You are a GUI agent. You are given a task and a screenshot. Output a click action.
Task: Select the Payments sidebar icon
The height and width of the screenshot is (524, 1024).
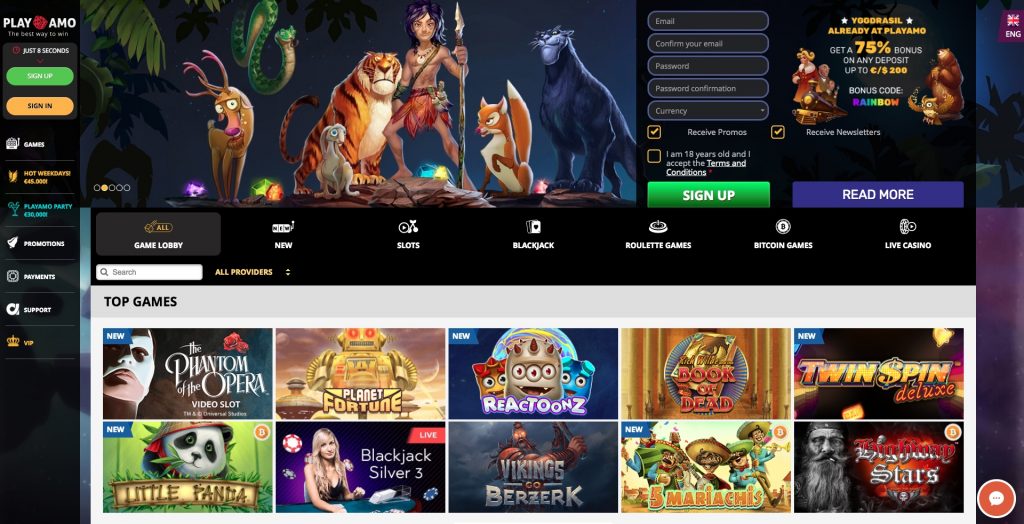[12, 276]
